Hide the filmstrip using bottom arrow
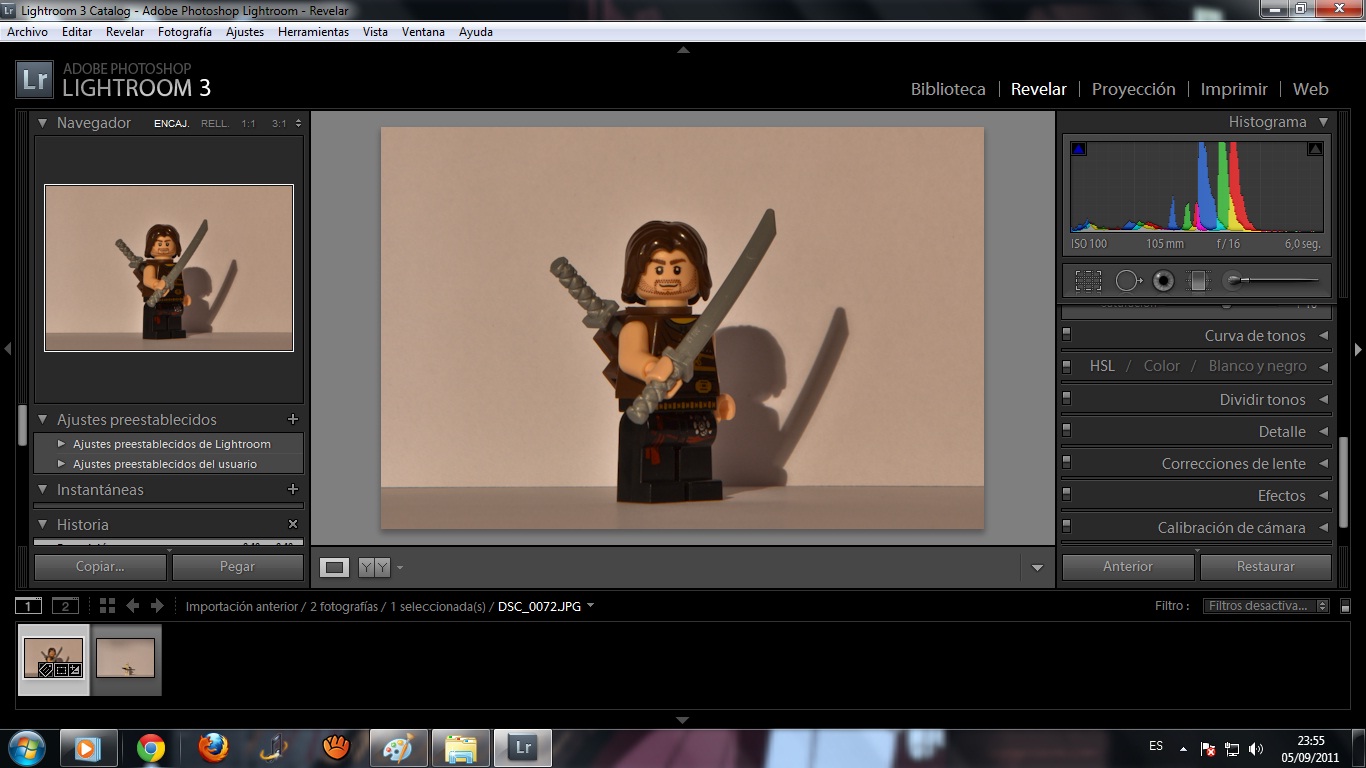The height and width of the screenshot is (768, 1366). tap(683, 720)
